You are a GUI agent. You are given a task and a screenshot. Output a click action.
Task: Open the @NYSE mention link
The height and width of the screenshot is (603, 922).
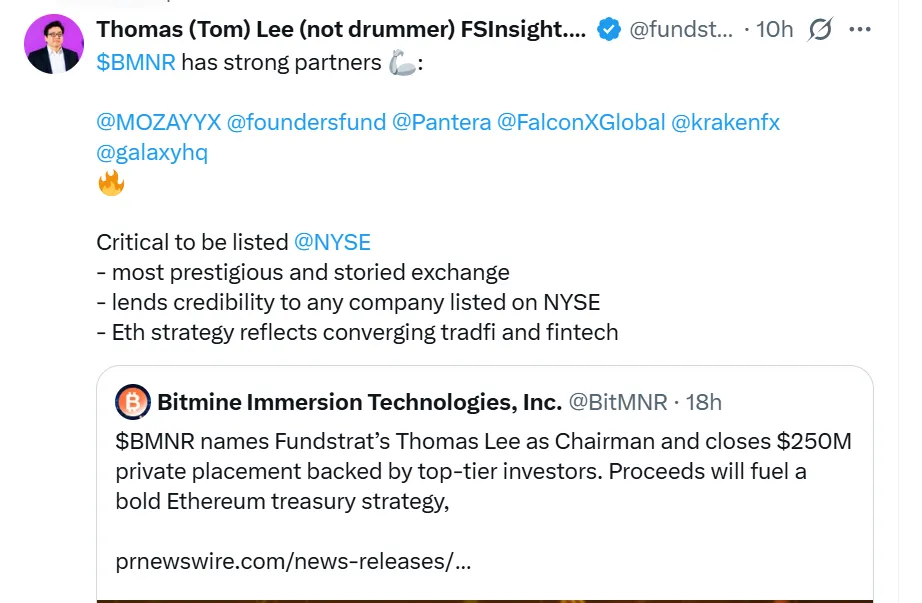(332, 242)
